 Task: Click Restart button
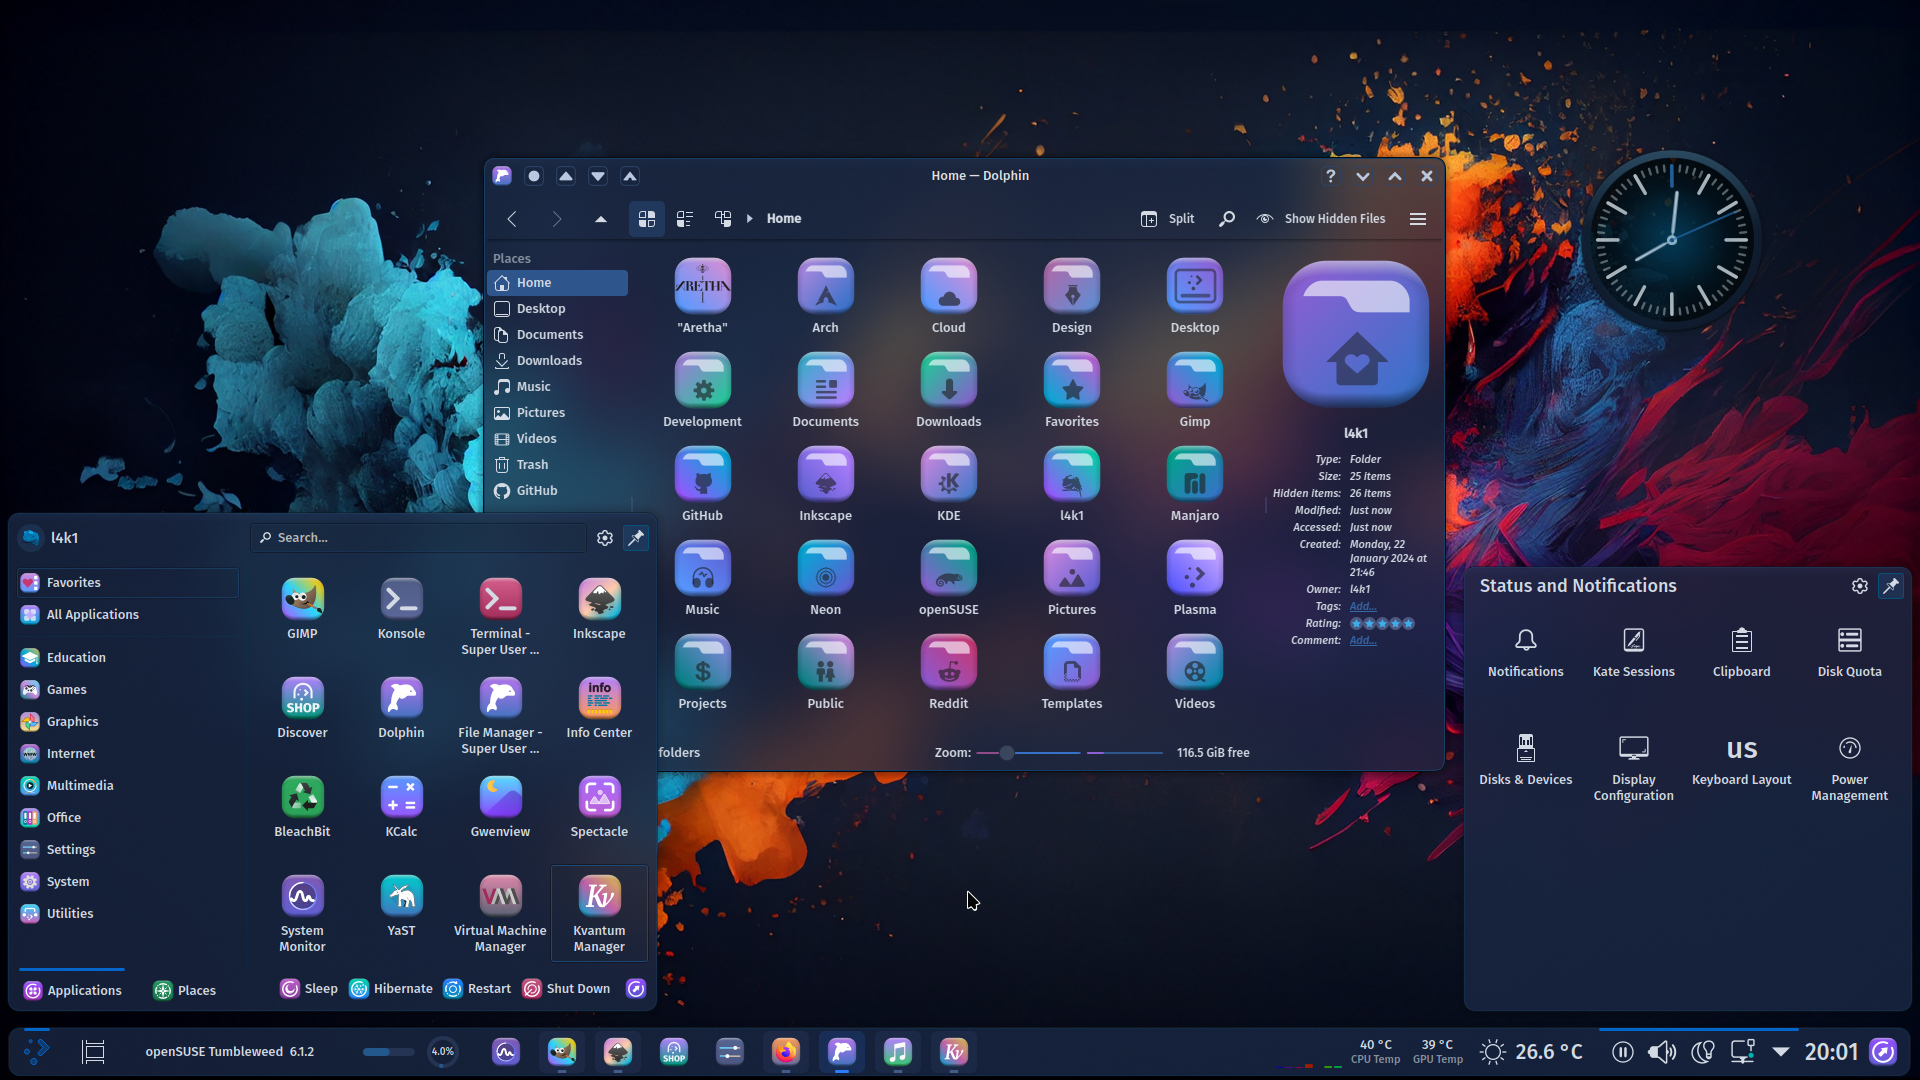[x=477, y=989]
